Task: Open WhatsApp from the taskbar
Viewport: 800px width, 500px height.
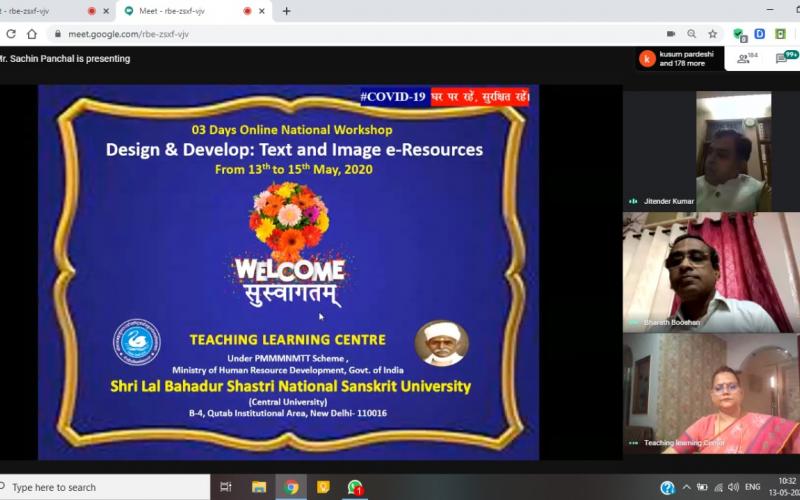Action: pos(355,487)
